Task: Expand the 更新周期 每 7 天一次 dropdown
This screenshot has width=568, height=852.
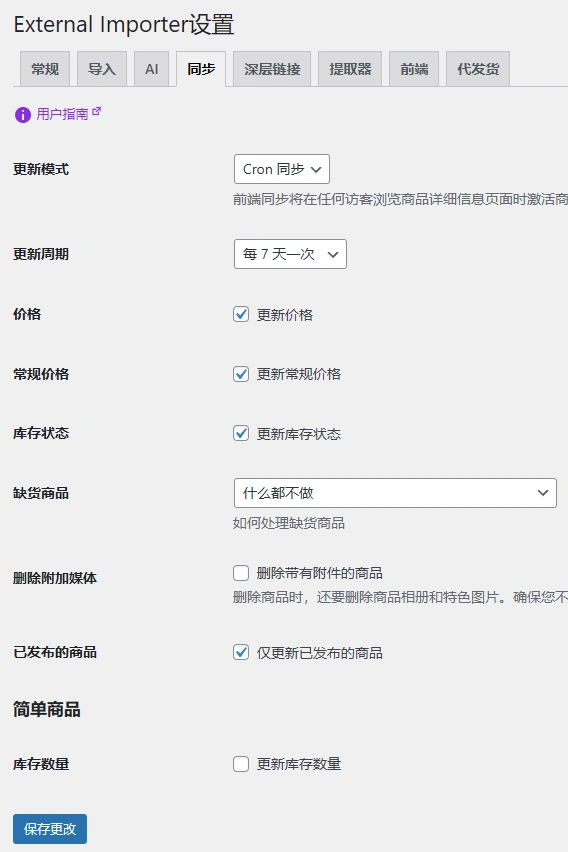Action: (x=290, y=254)
